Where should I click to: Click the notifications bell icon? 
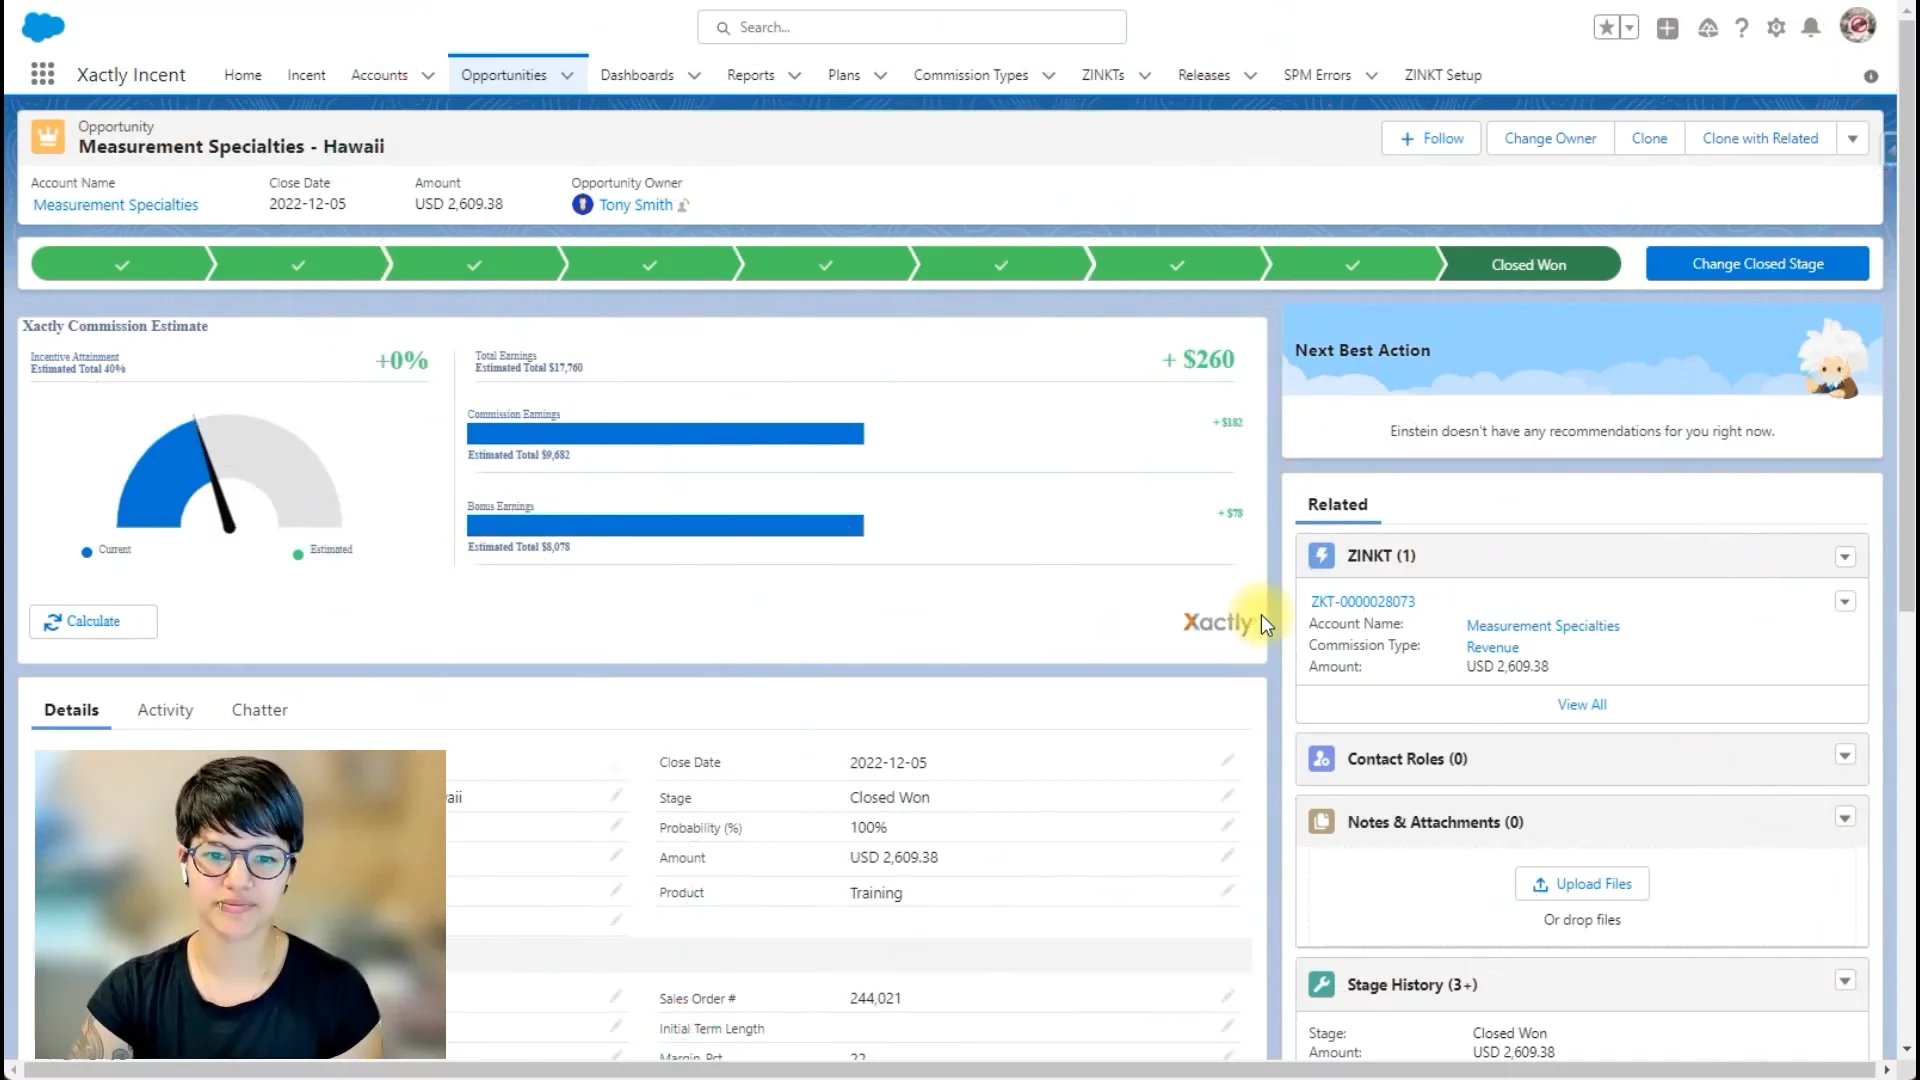pyautogui.click(x=1810, y=28)
